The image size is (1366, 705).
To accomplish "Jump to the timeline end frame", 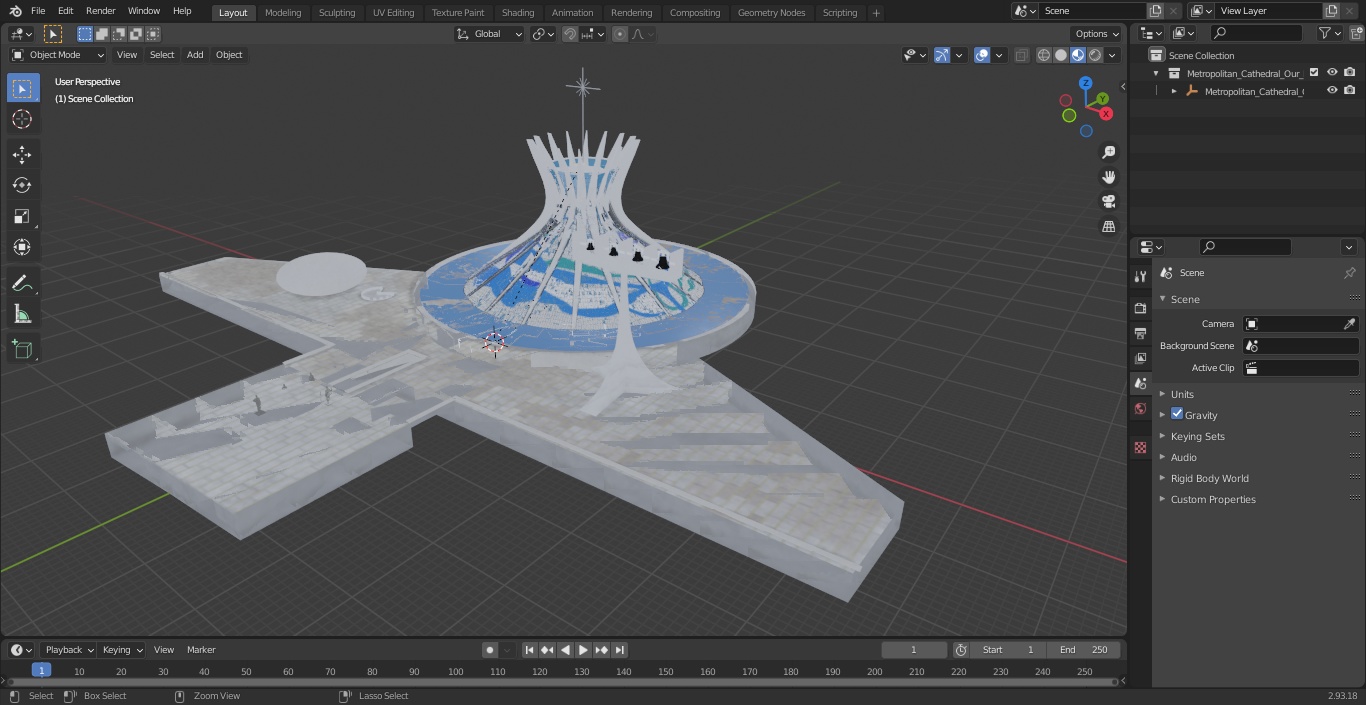I will coord(619,650).
